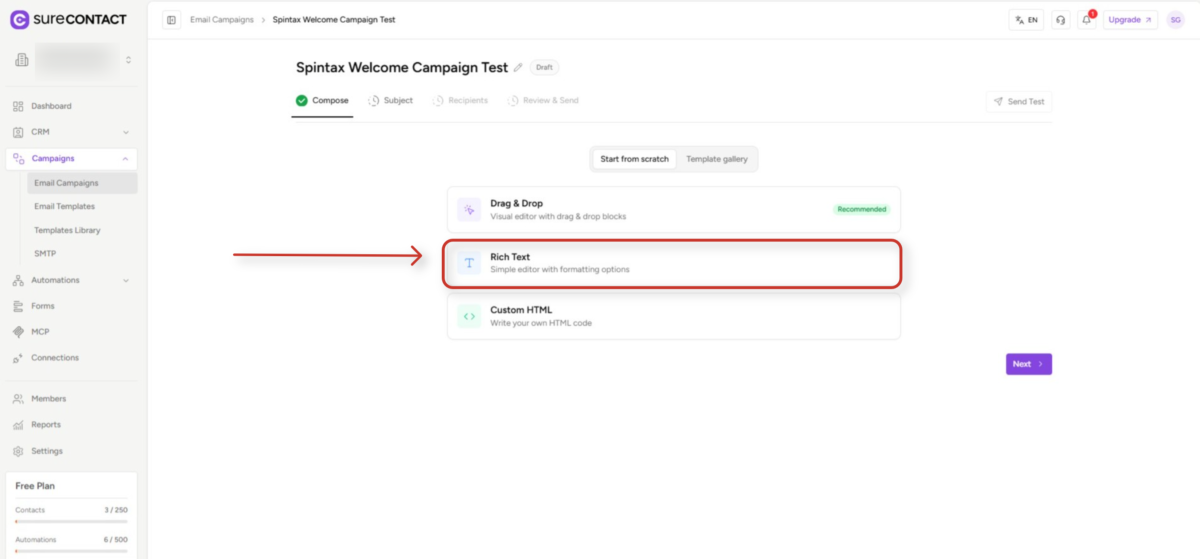Expand the CRM menu chevron

(126, 132)
